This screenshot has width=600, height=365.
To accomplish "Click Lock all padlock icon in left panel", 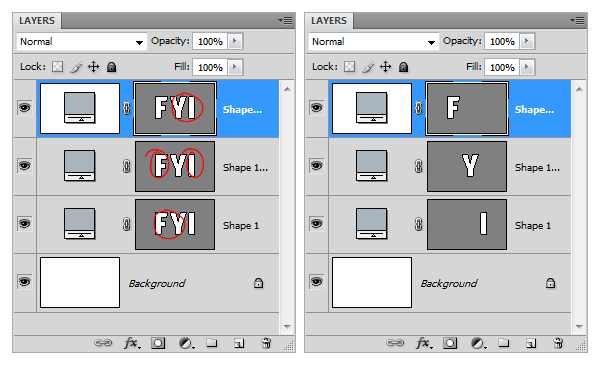I will pos(111,67).
